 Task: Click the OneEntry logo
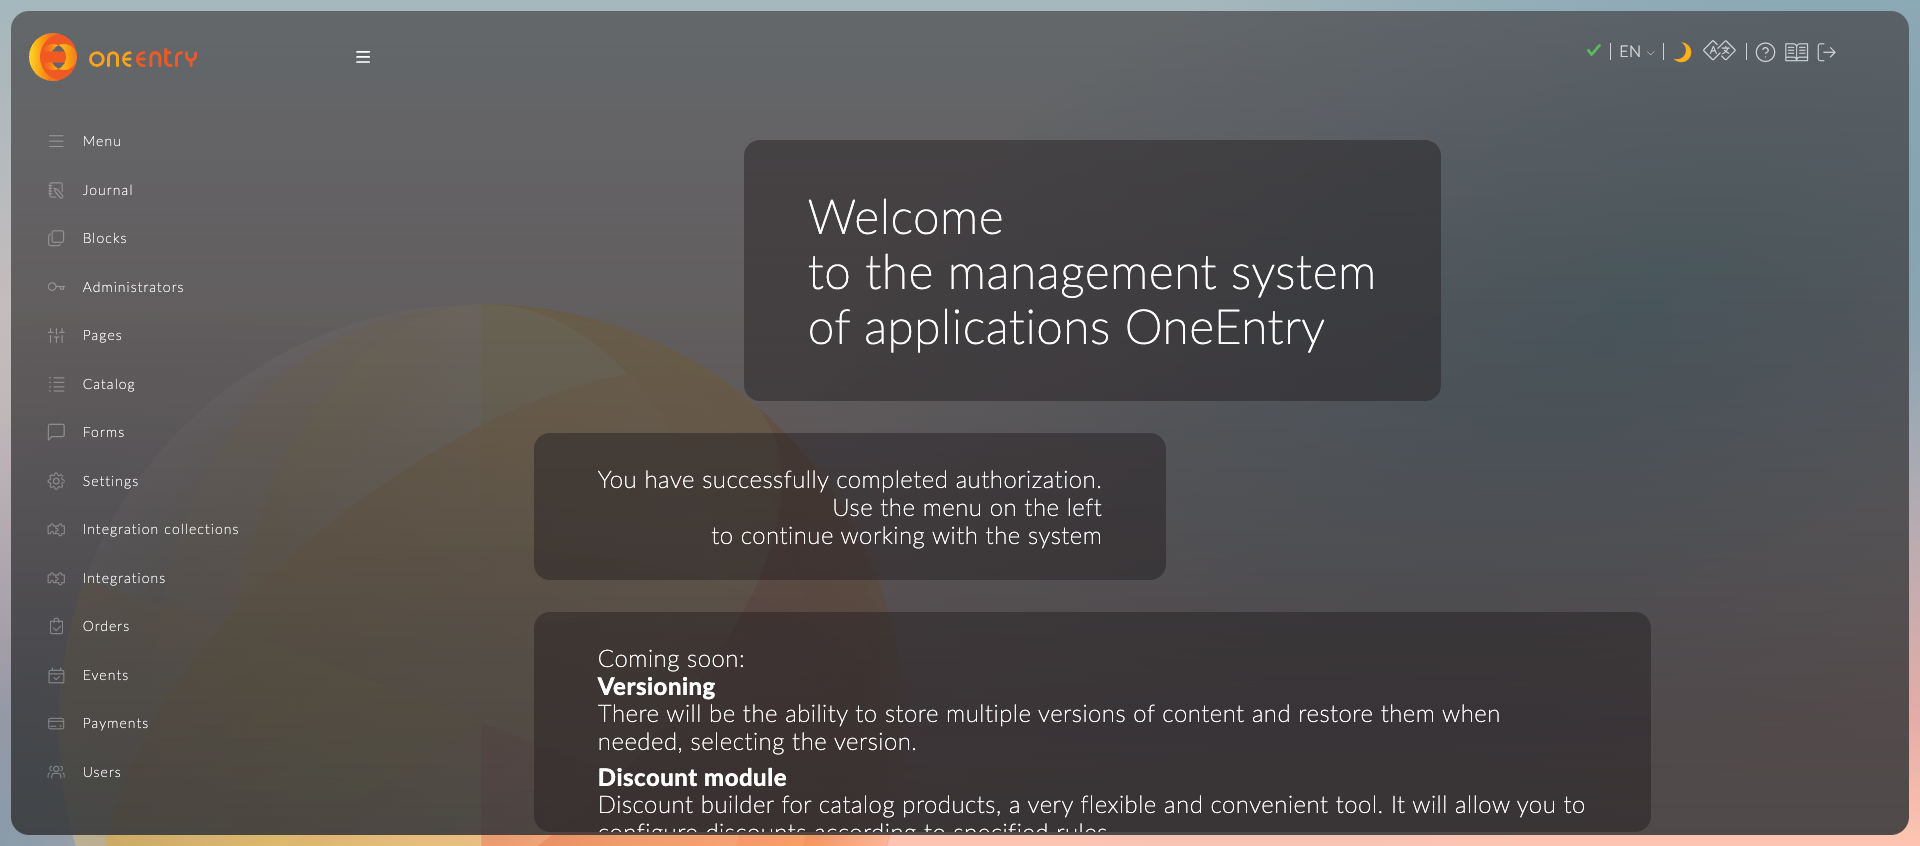click(113, 57)
